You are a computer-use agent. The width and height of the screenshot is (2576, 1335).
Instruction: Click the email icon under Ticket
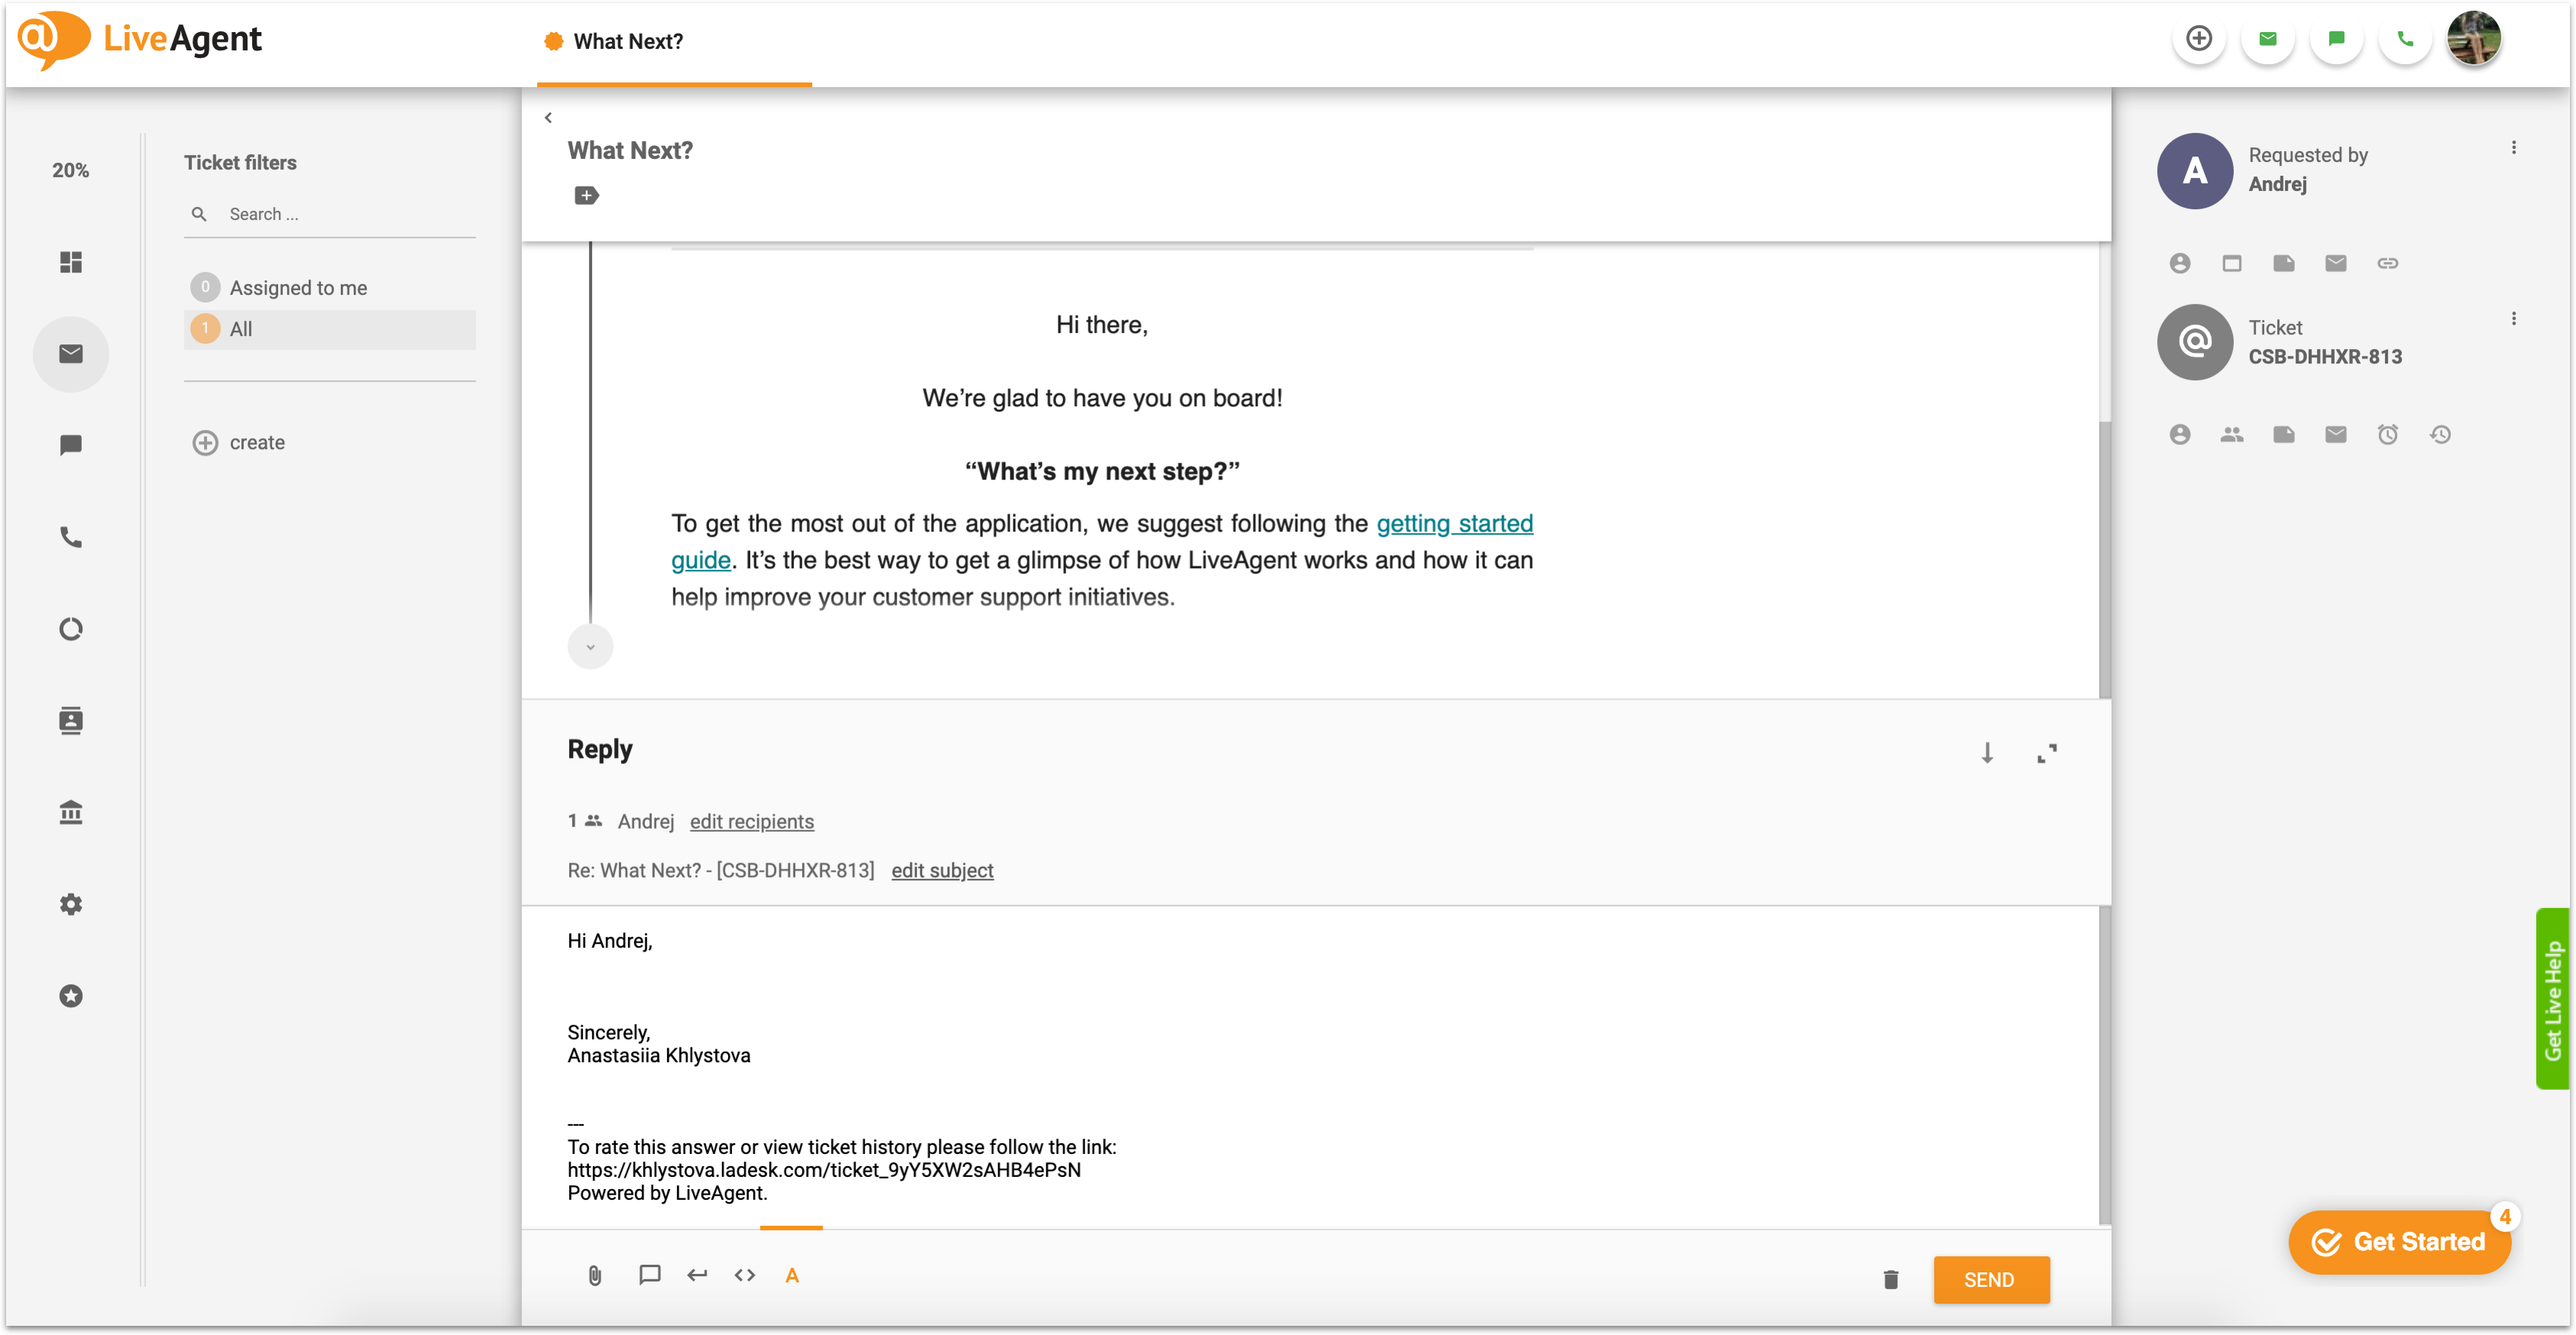click(2336, 434)
